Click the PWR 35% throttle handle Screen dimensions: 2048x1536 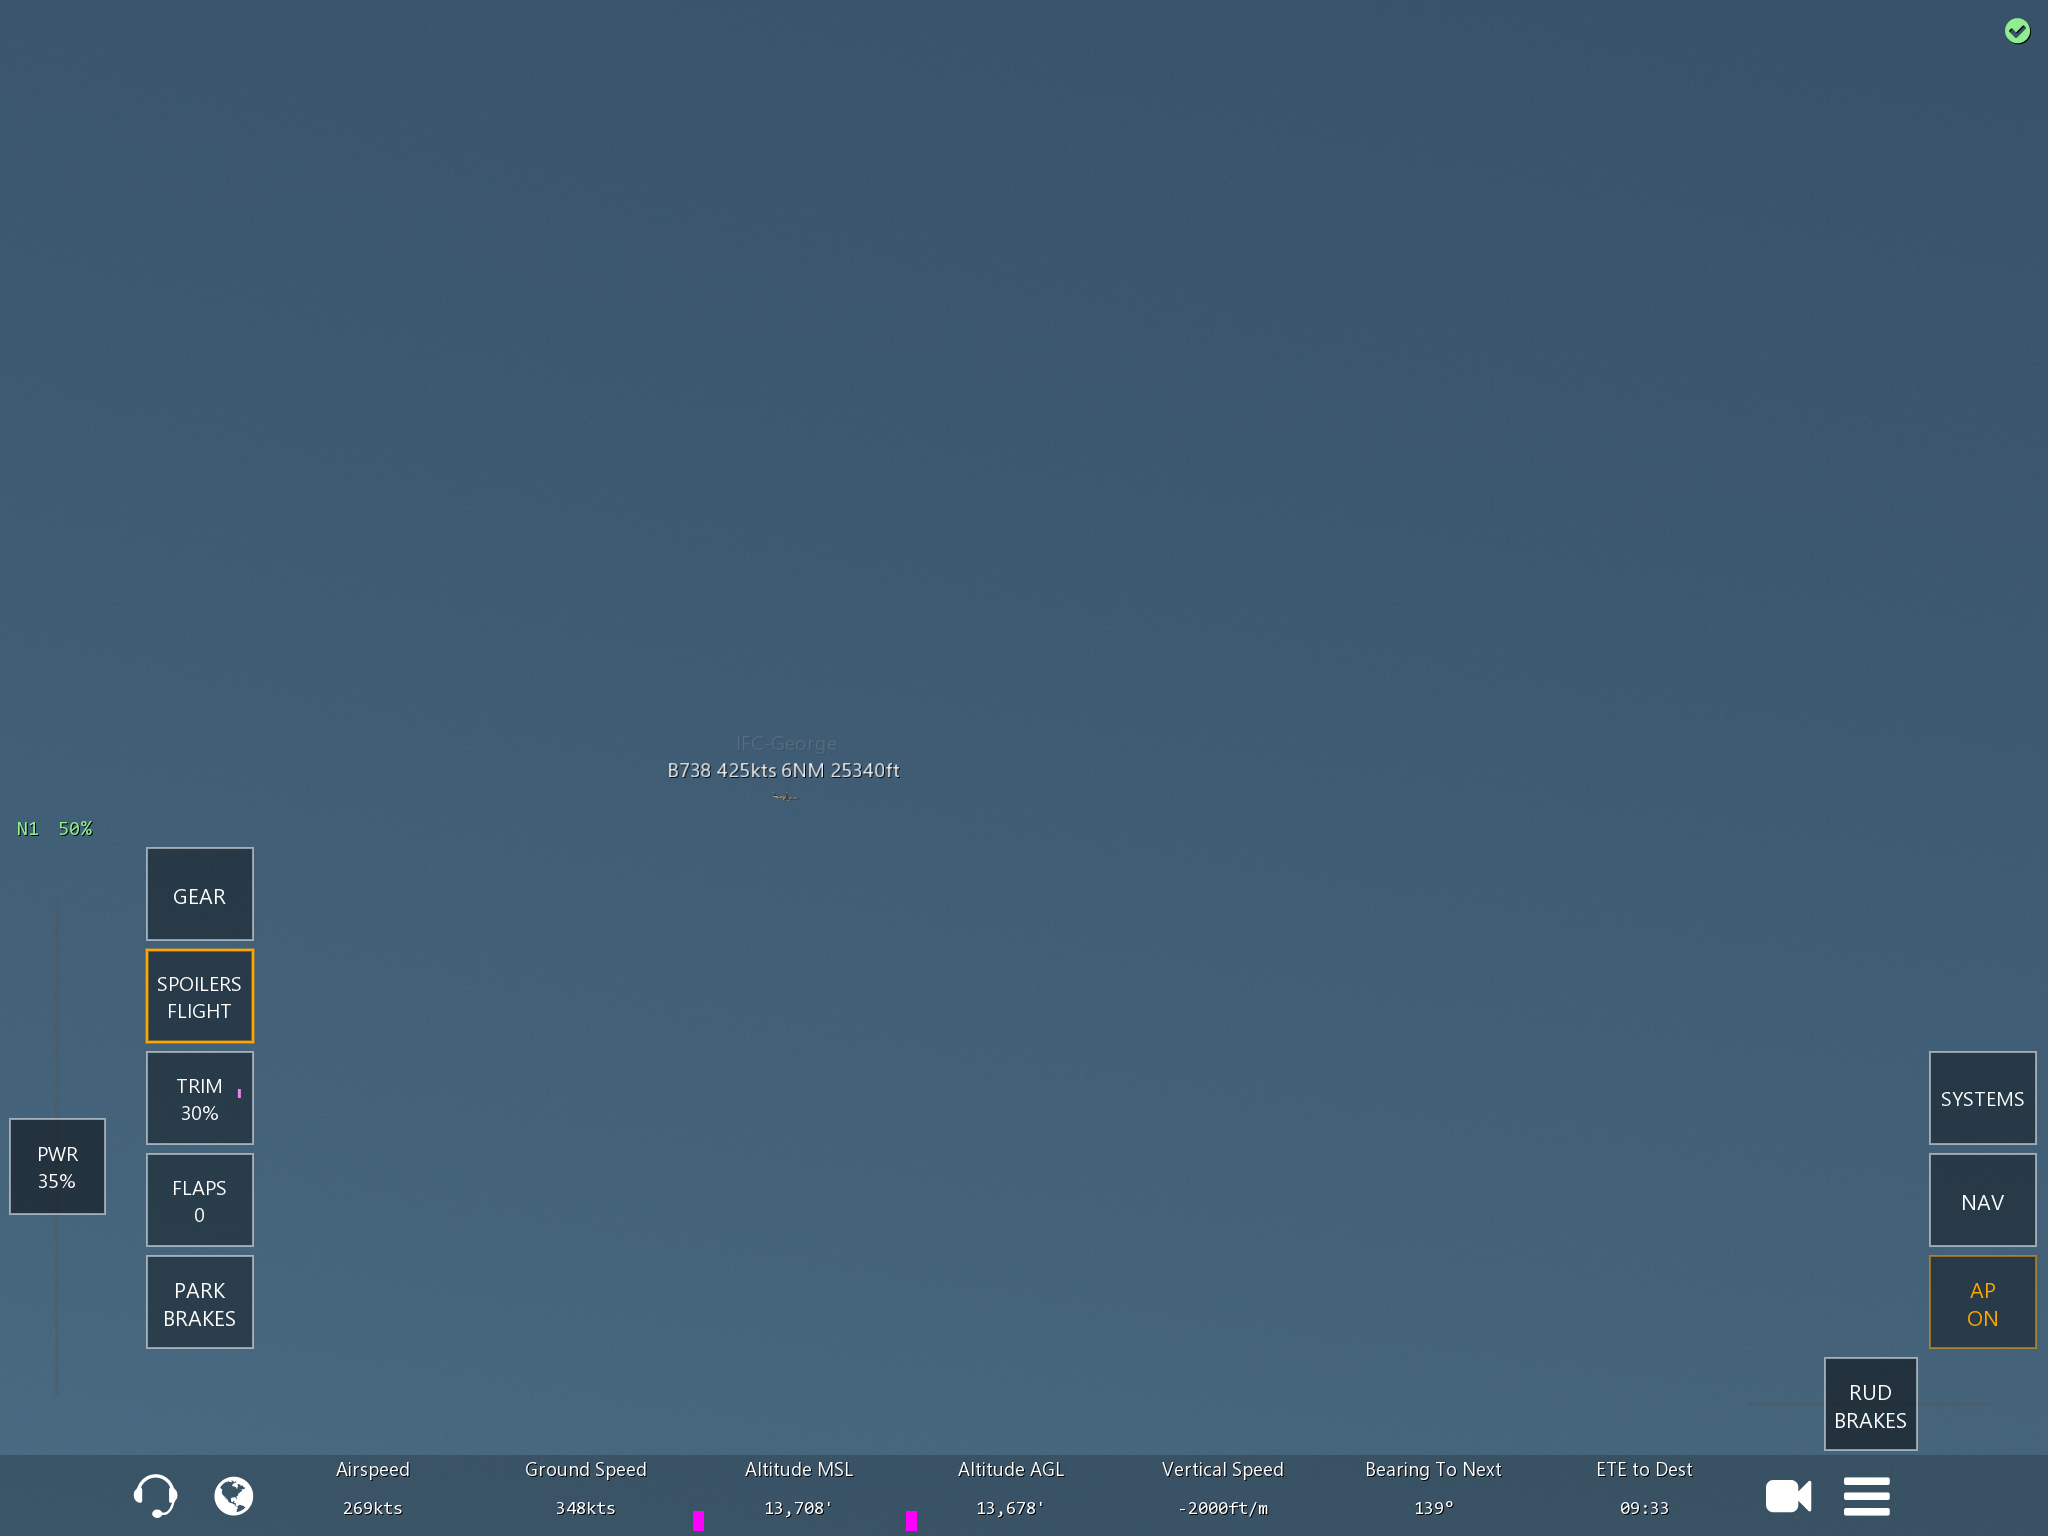57,1166
